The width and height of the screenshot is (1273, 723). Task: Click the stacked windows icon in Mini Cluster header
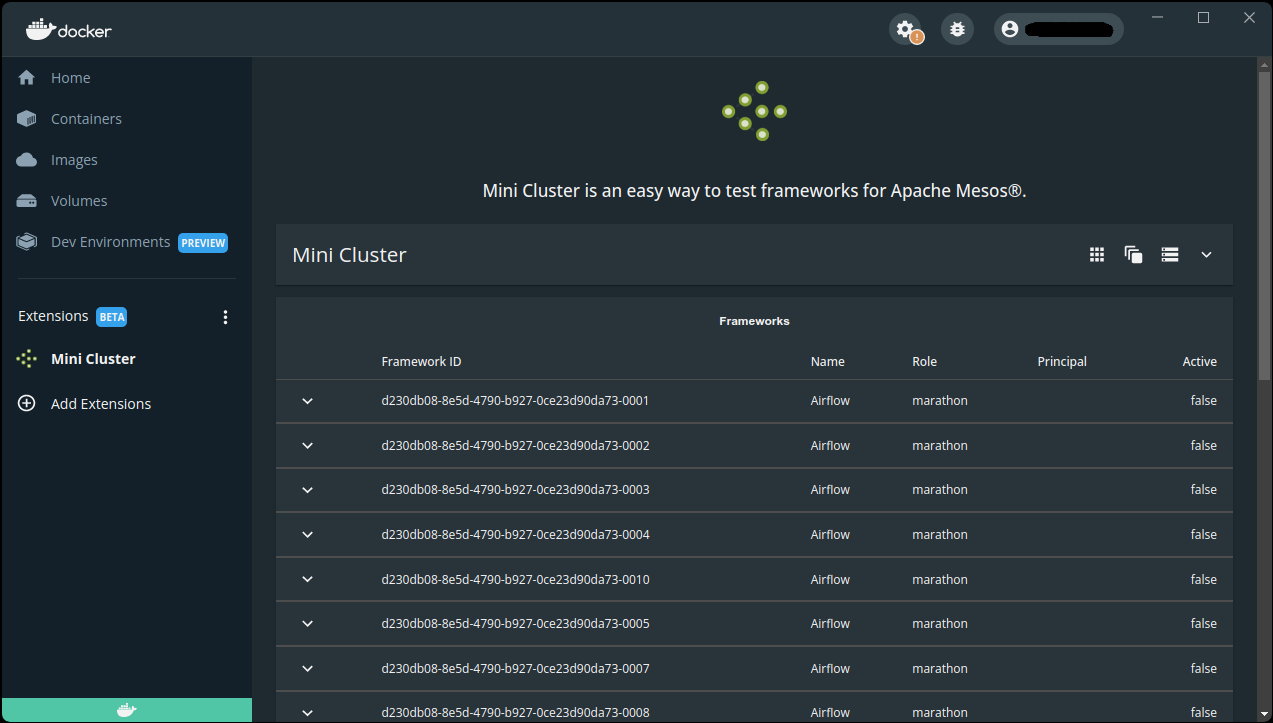[1133, 255]
